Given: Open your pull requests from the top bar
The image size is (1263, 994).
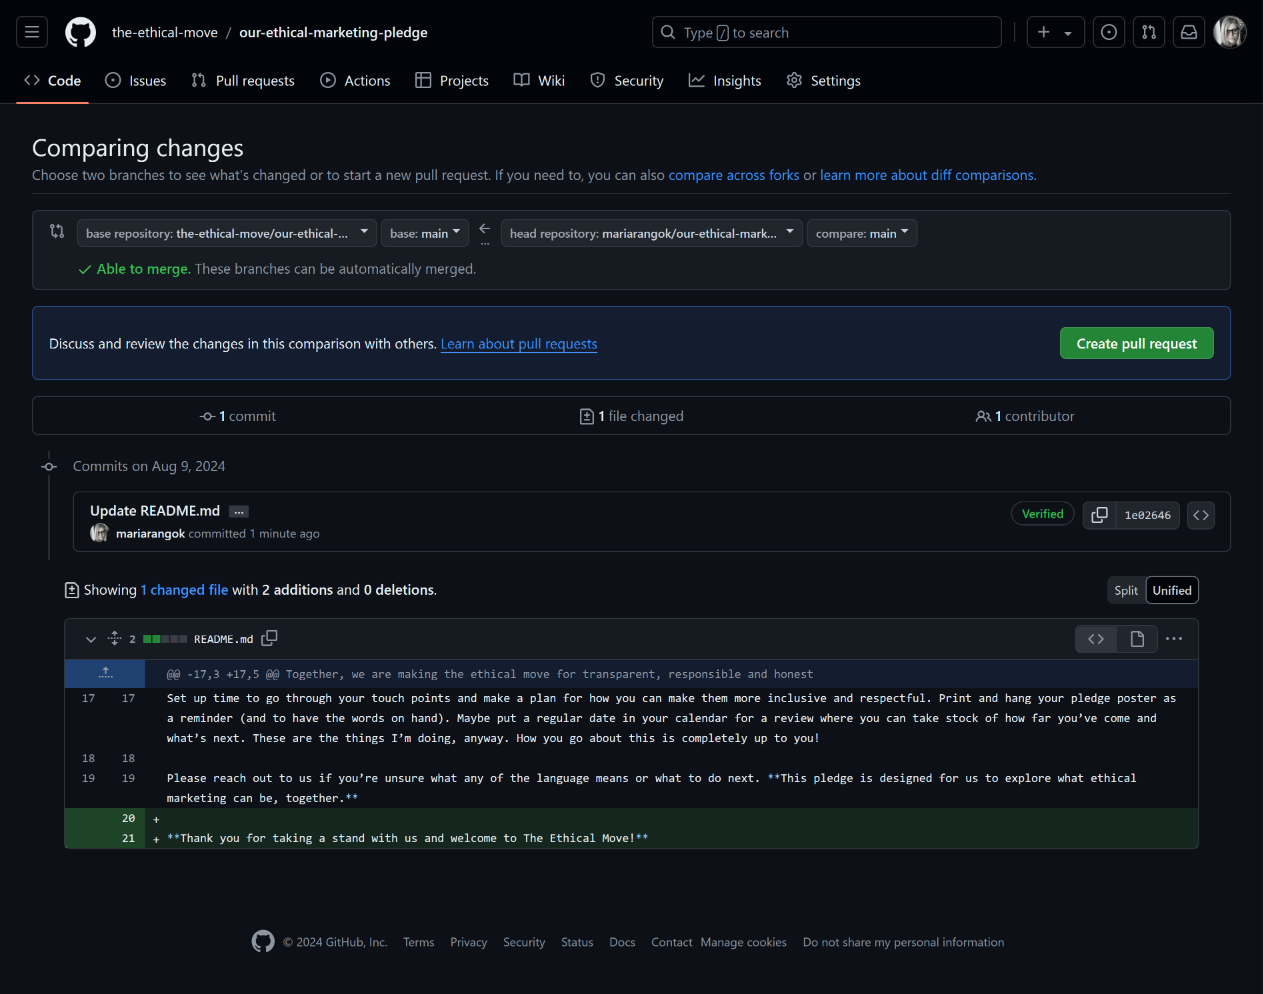Looking at the screenshot, I should pos(1148,31).
